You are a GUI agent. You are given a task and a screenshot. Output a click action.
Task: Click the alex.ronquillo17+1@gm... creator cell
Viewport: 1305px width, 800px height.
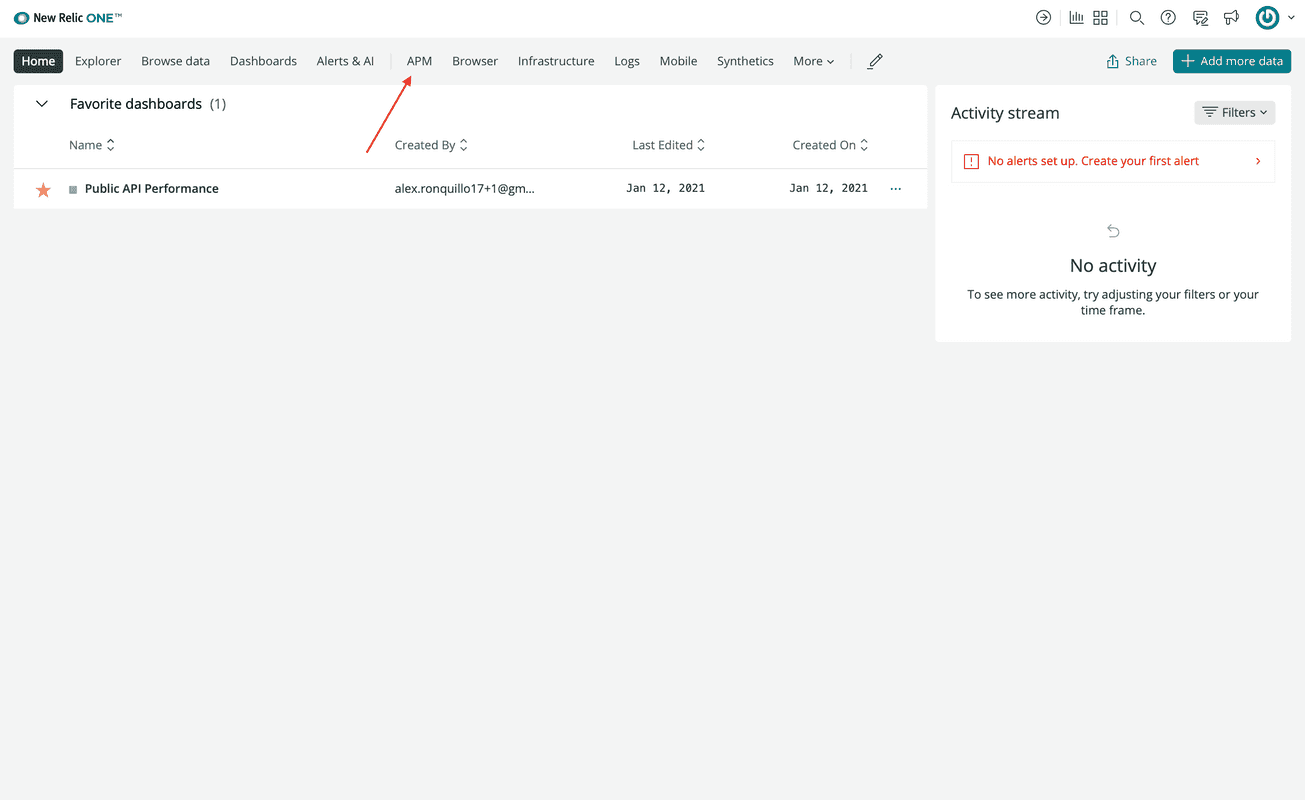pyautogui.click(x=465, y=189)
